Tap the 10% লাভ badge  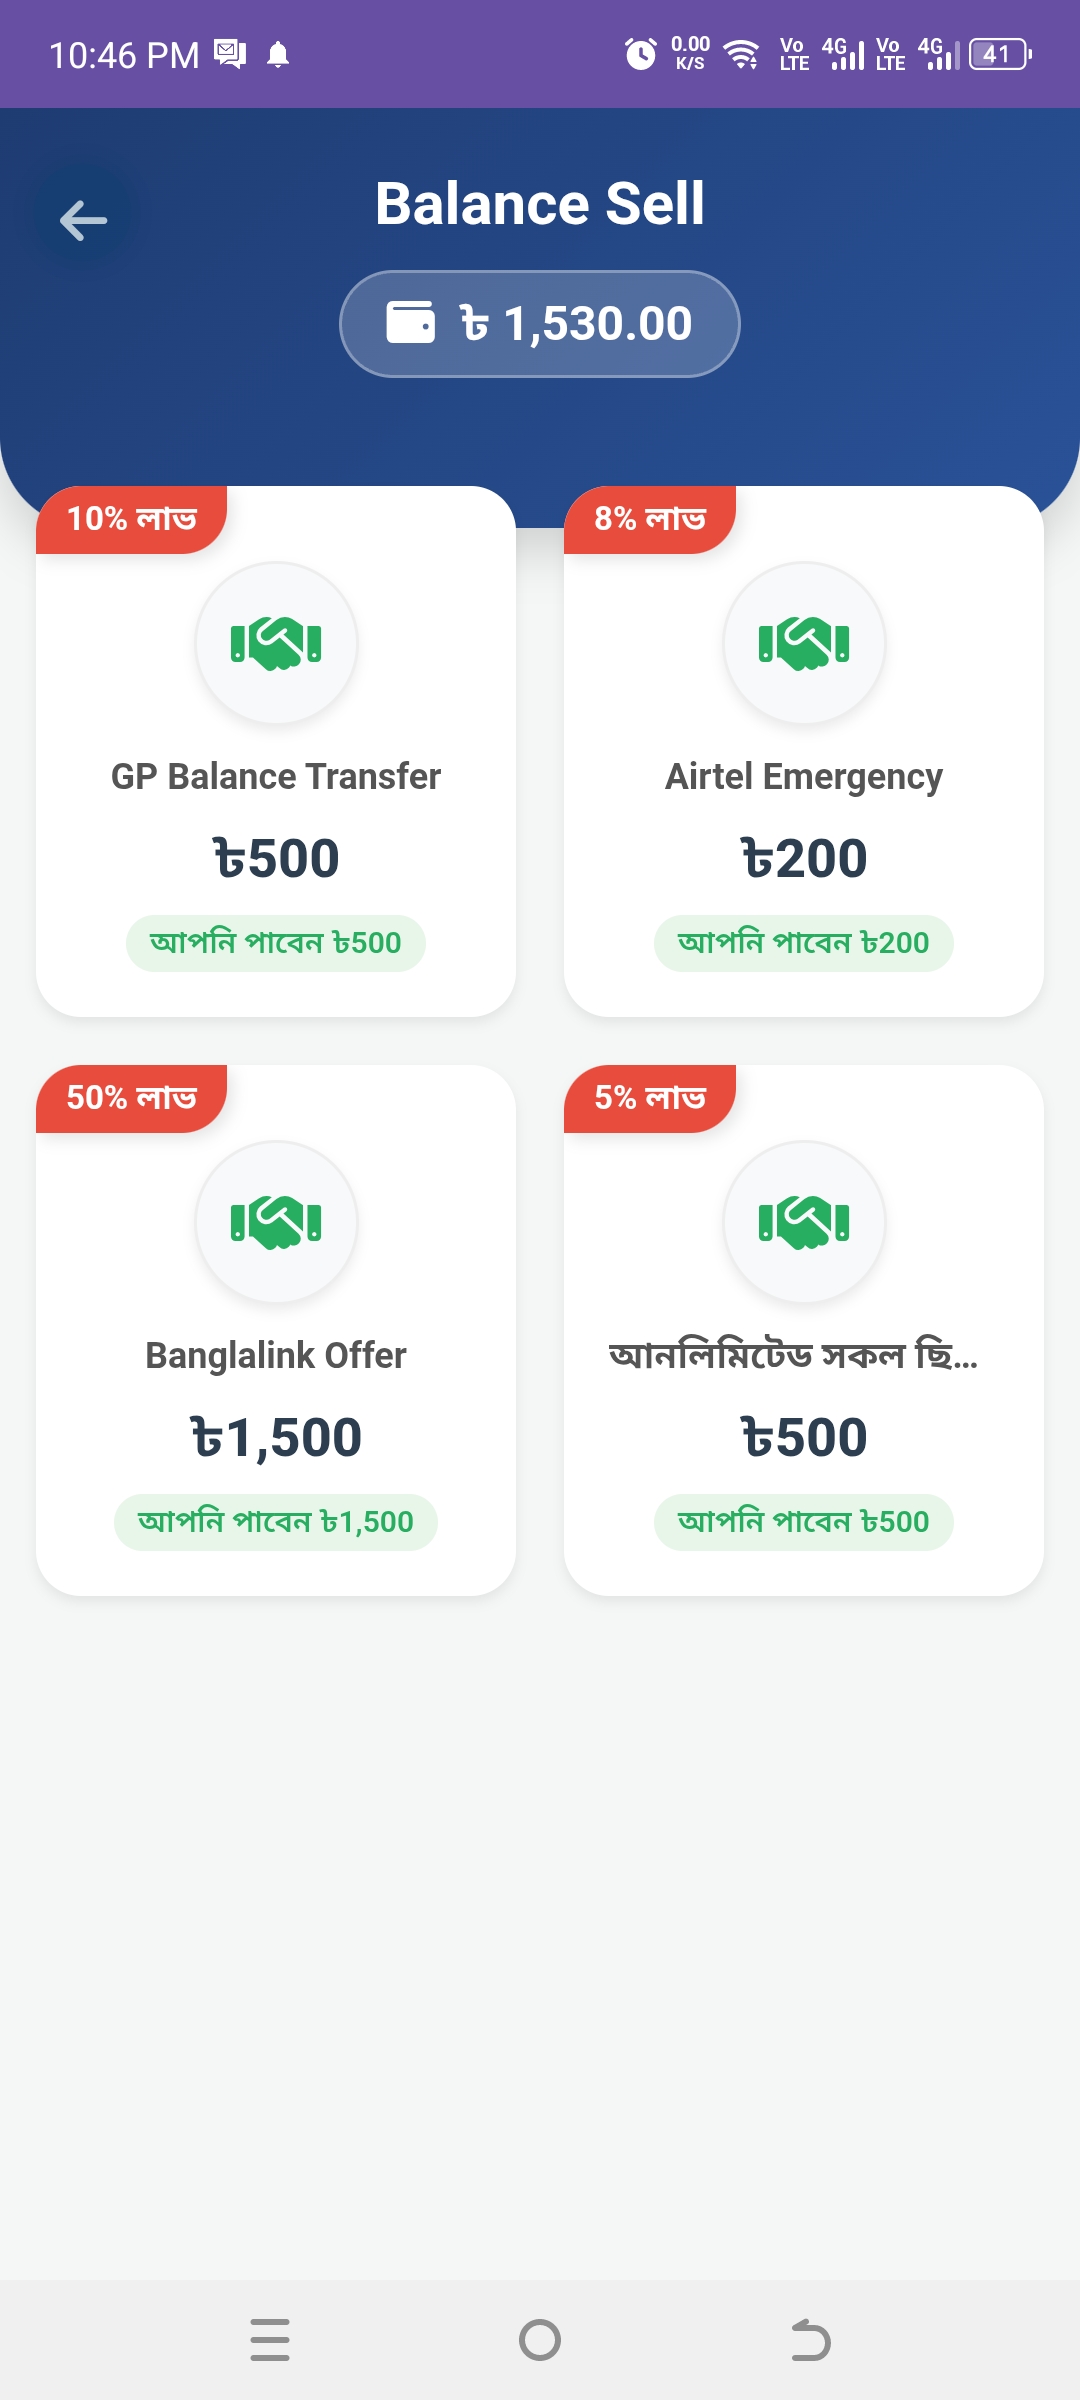[131, 519]
